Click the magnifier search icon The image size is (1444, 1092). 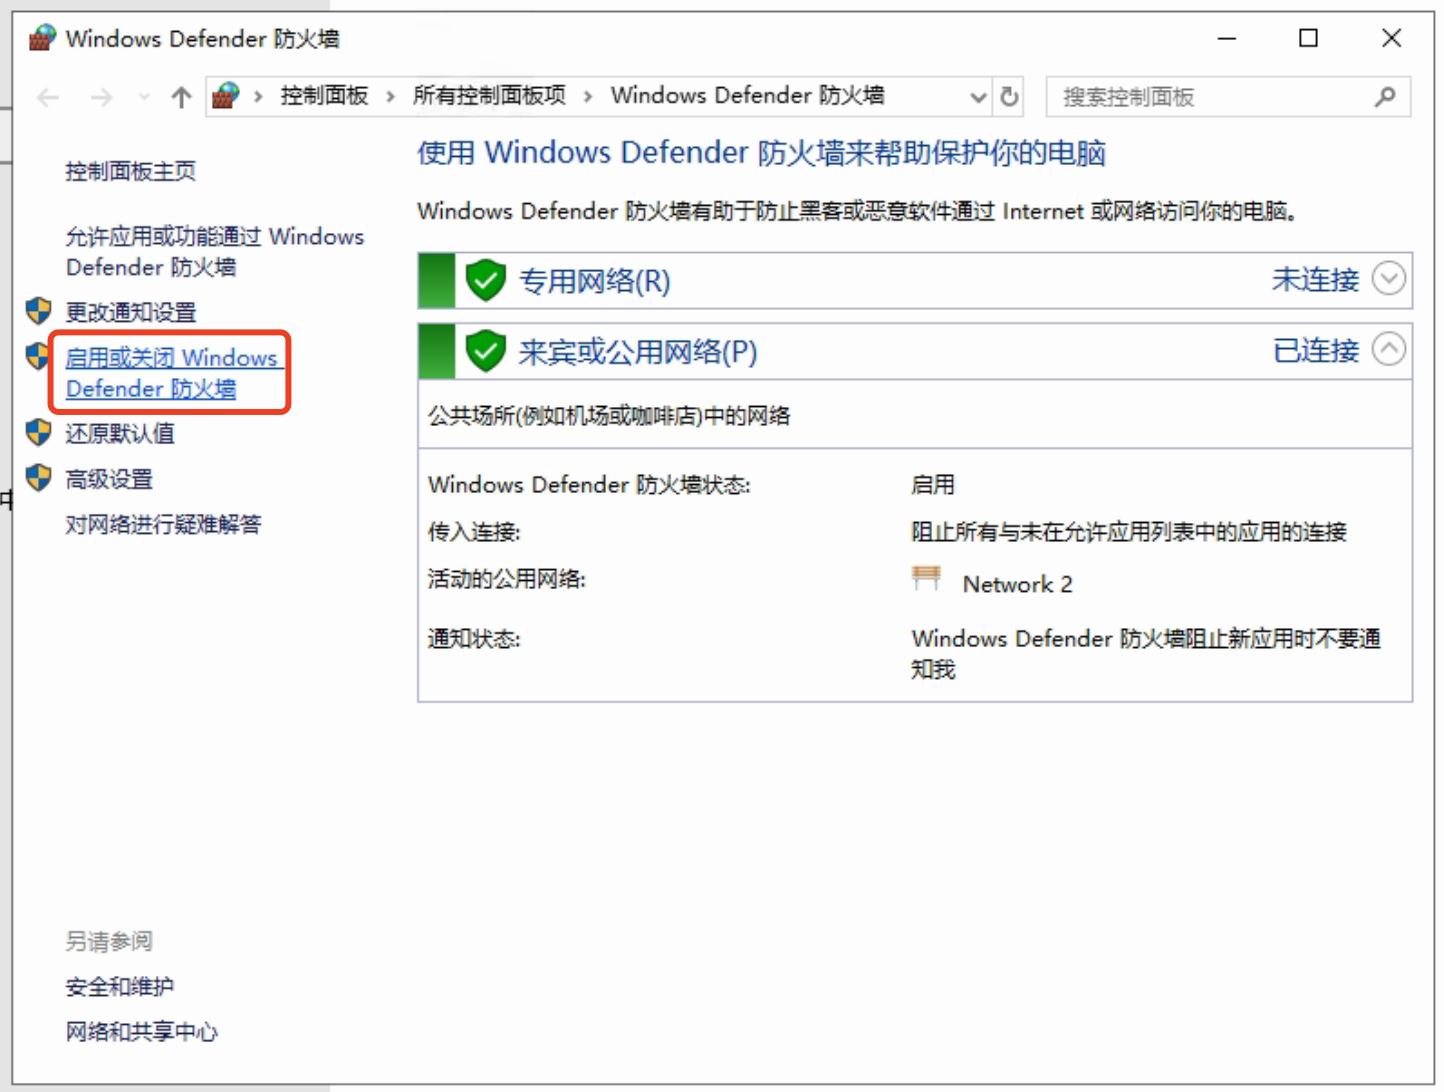tap(1385, 97)
